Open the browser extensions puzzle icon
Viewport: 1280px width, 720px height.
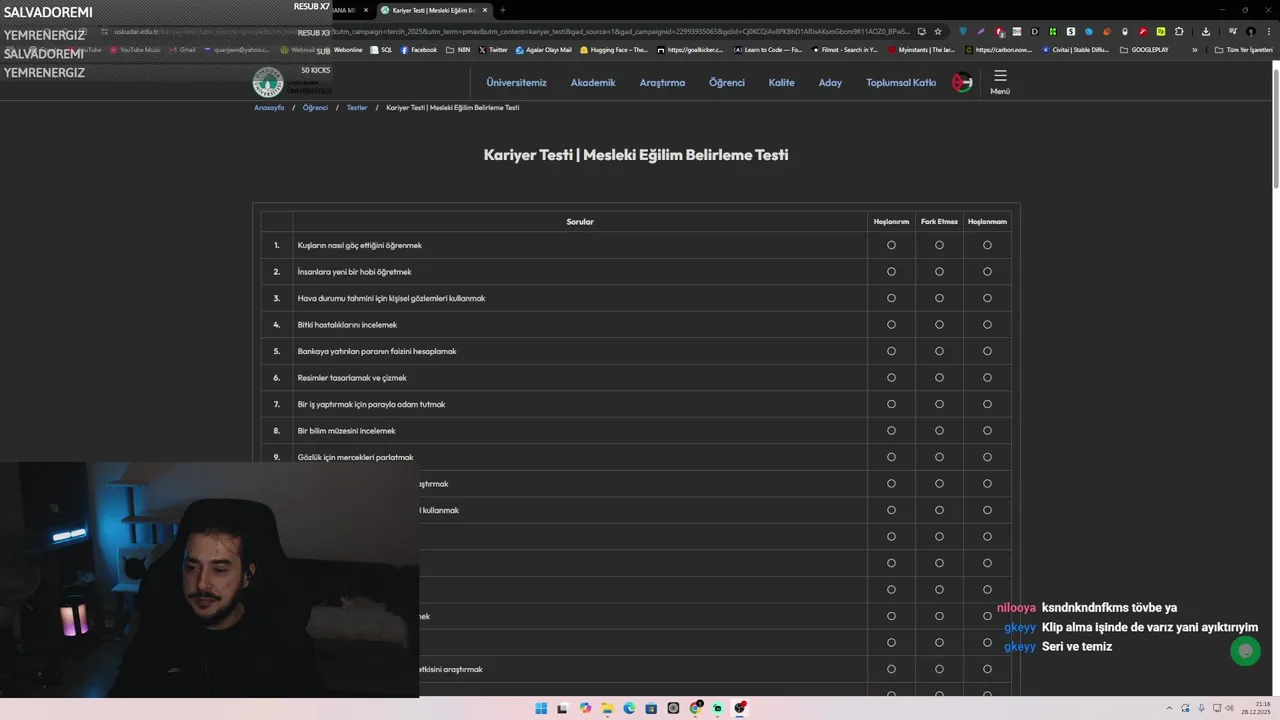1179,31
